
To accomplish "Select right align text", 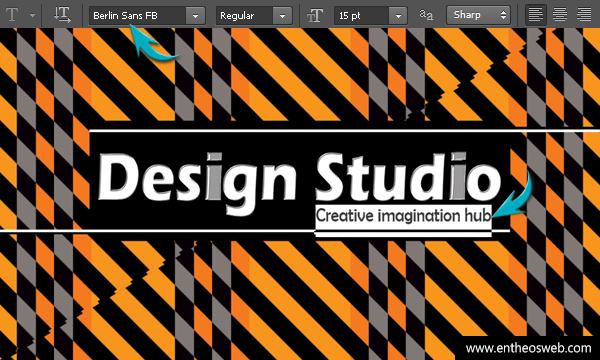I will (584, 15).
